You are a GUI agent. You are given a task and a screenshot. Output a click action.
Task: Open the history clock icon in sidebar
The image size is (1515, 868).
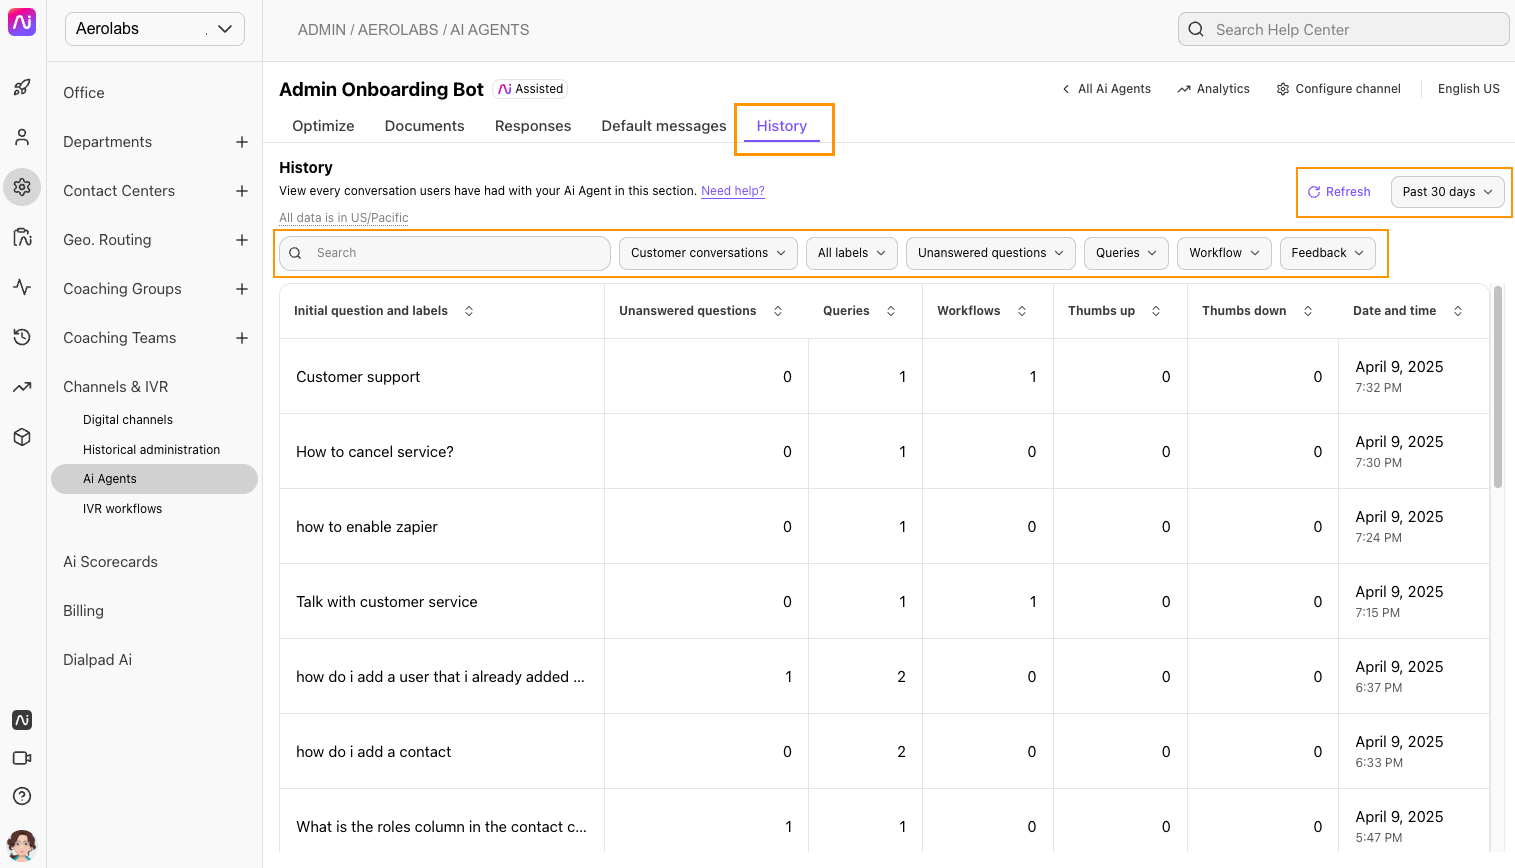tap(22, 337)
